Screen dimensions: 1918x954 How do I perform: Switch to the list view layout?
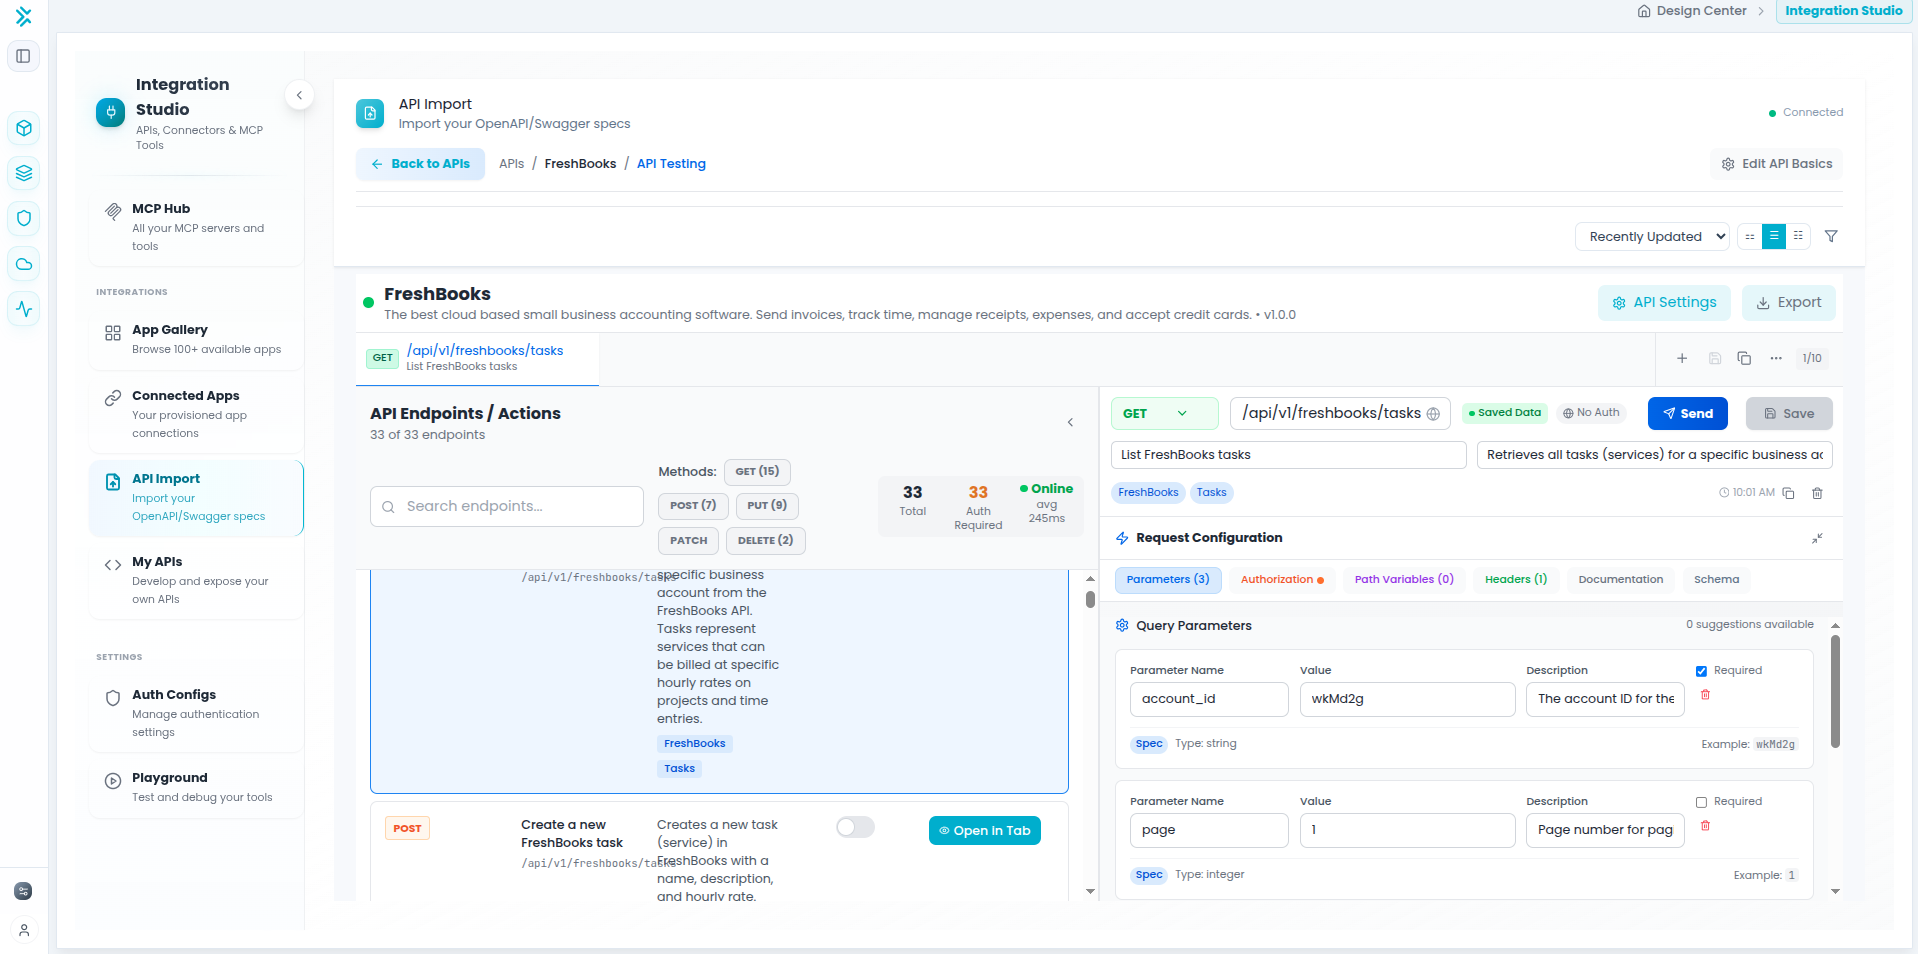(1773, 236)
